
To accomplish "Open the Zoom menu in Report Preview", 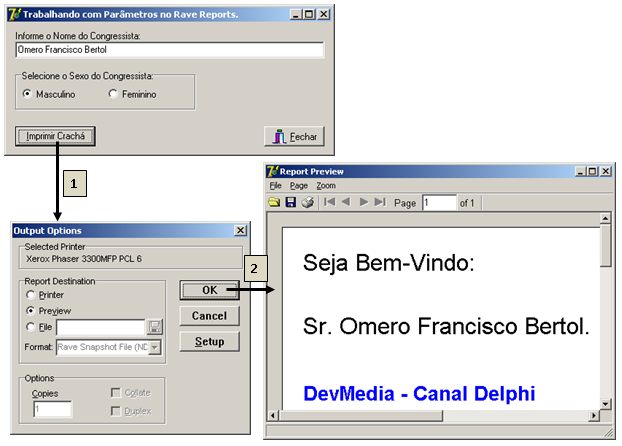I will [326, 186].
